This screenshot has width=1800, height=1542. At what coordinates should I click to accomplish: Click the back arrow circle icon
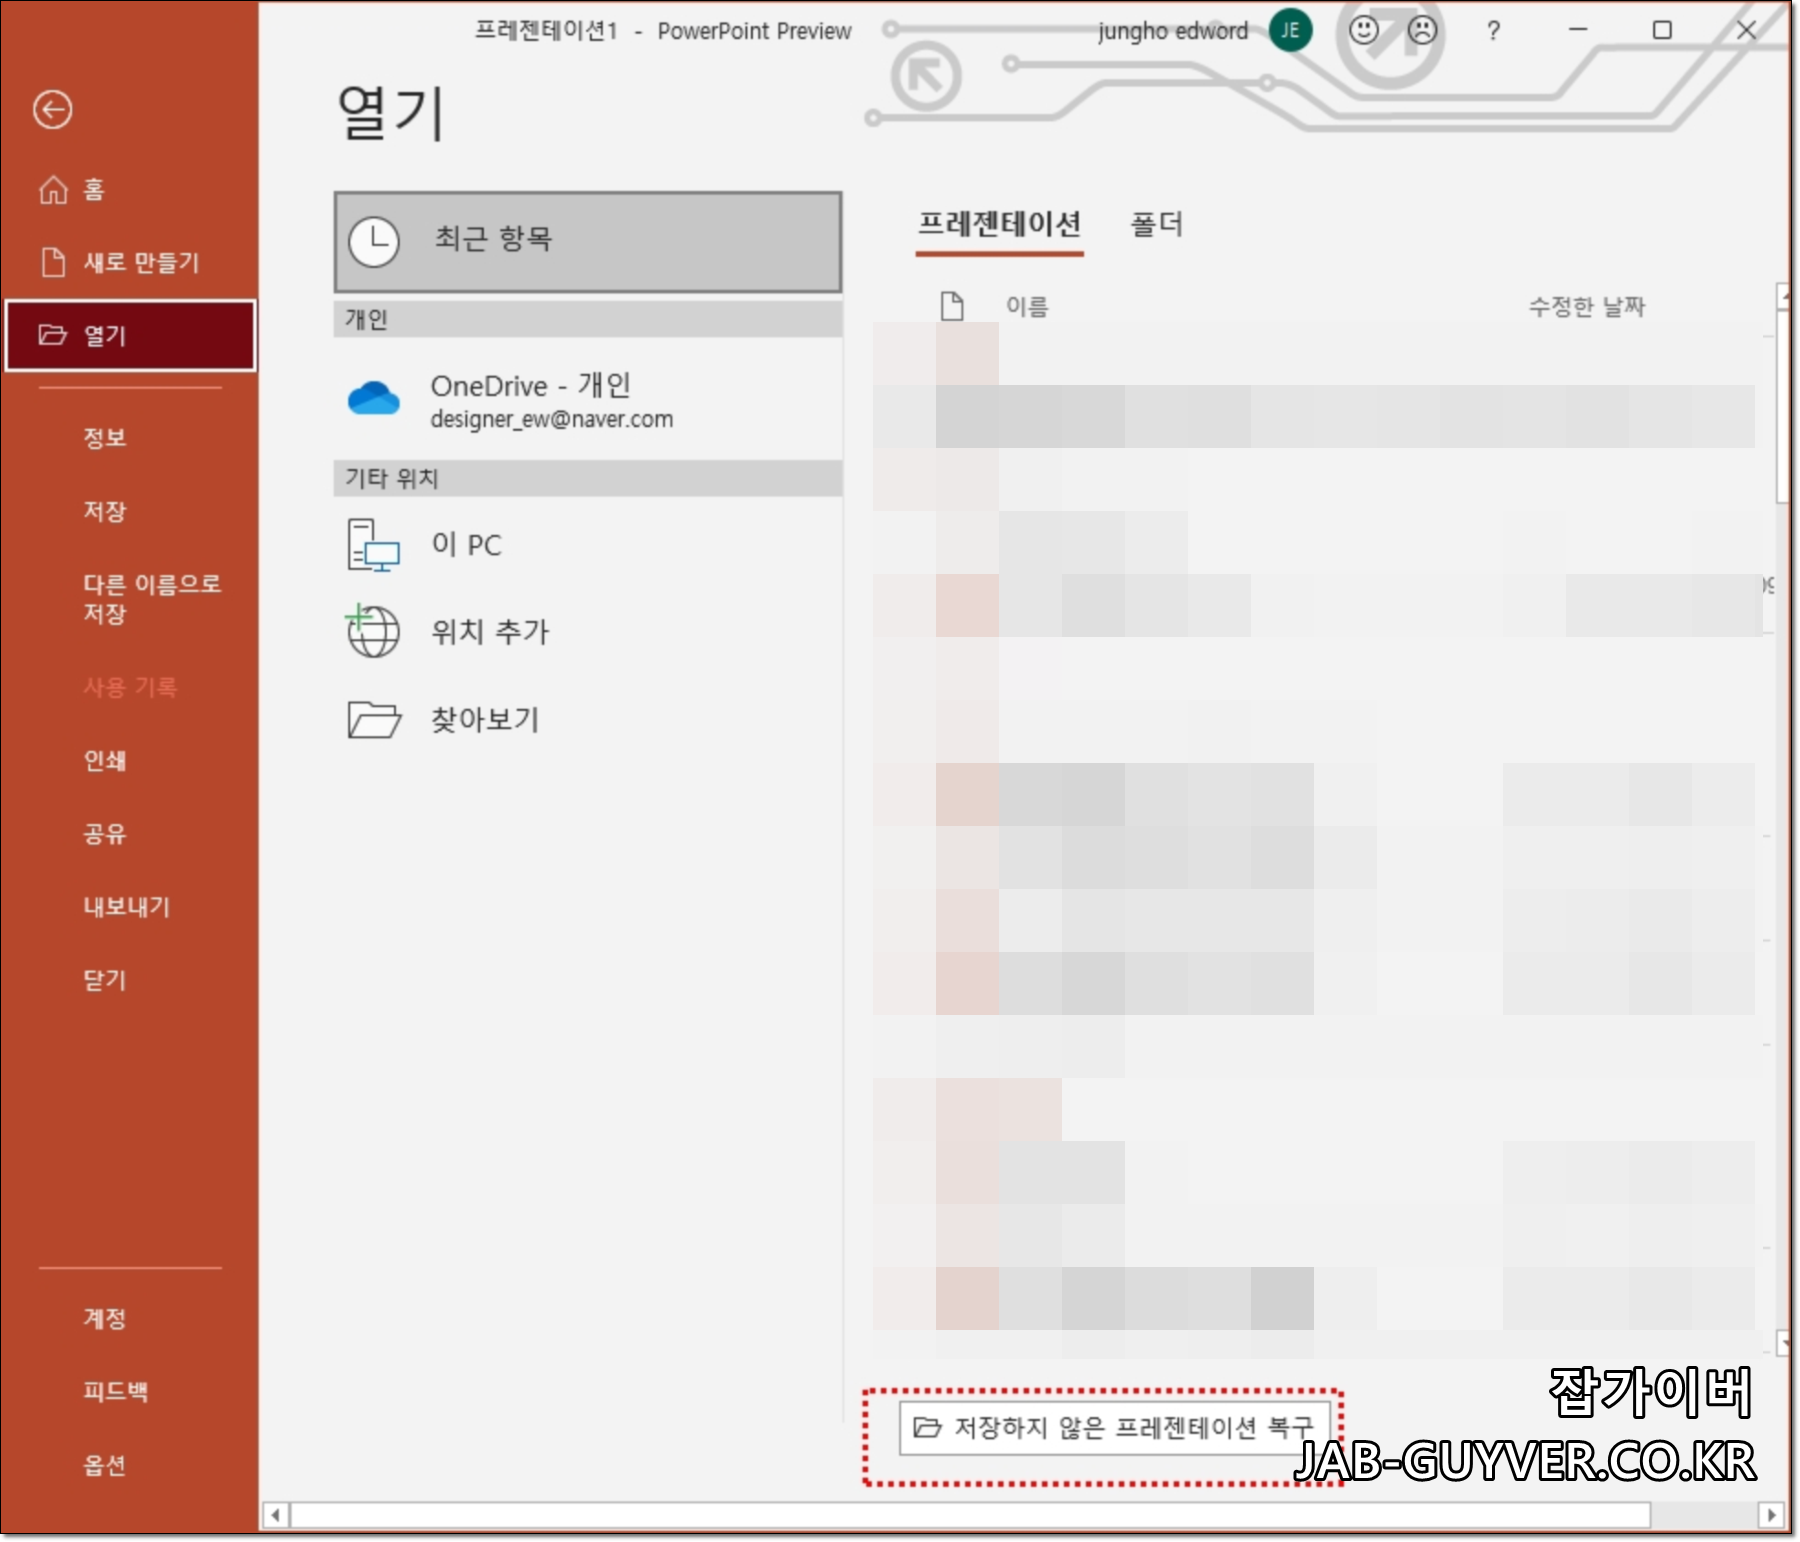[52, 109]
